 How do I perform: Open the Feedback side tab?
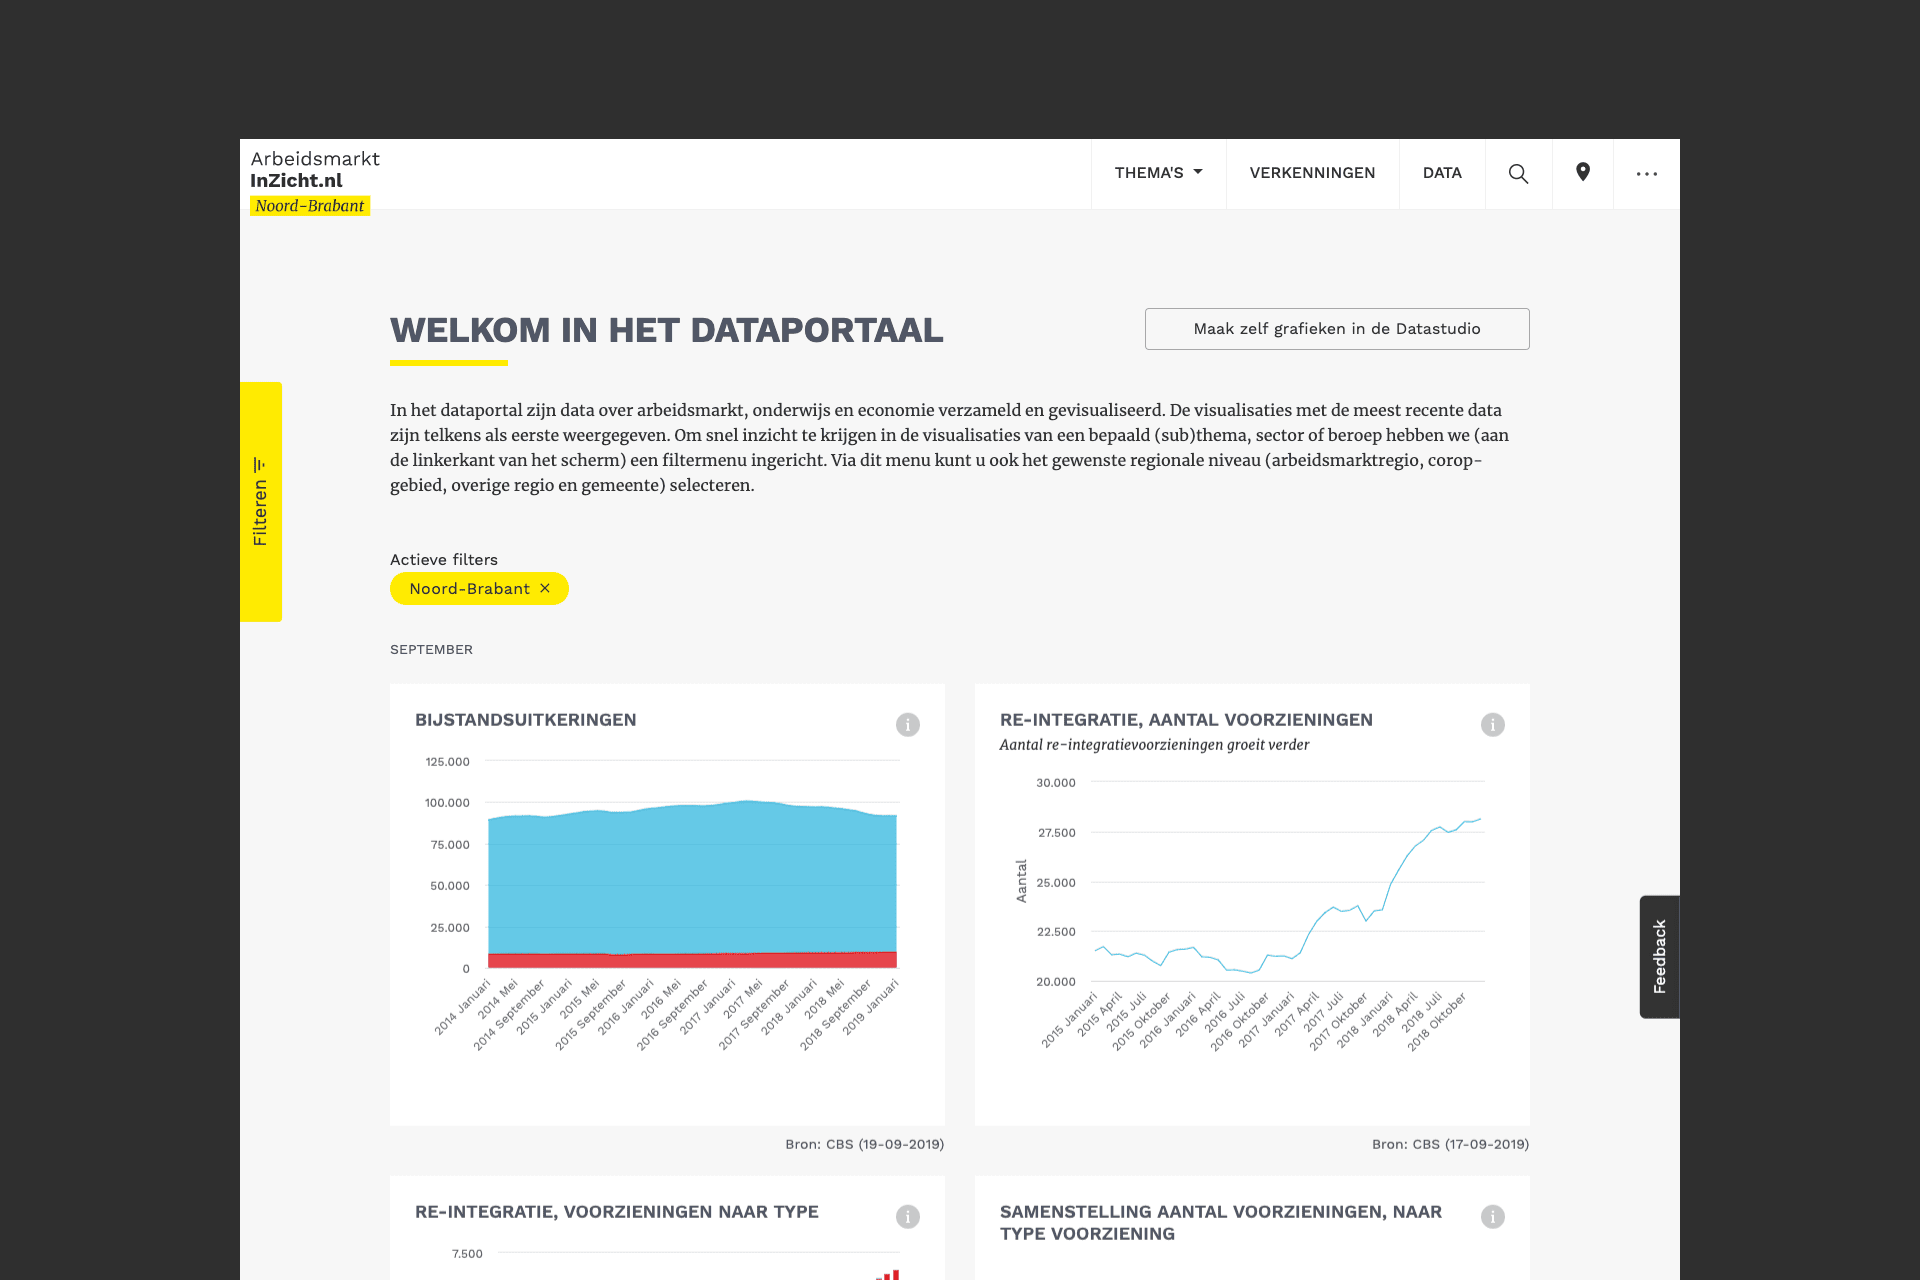1659,956
